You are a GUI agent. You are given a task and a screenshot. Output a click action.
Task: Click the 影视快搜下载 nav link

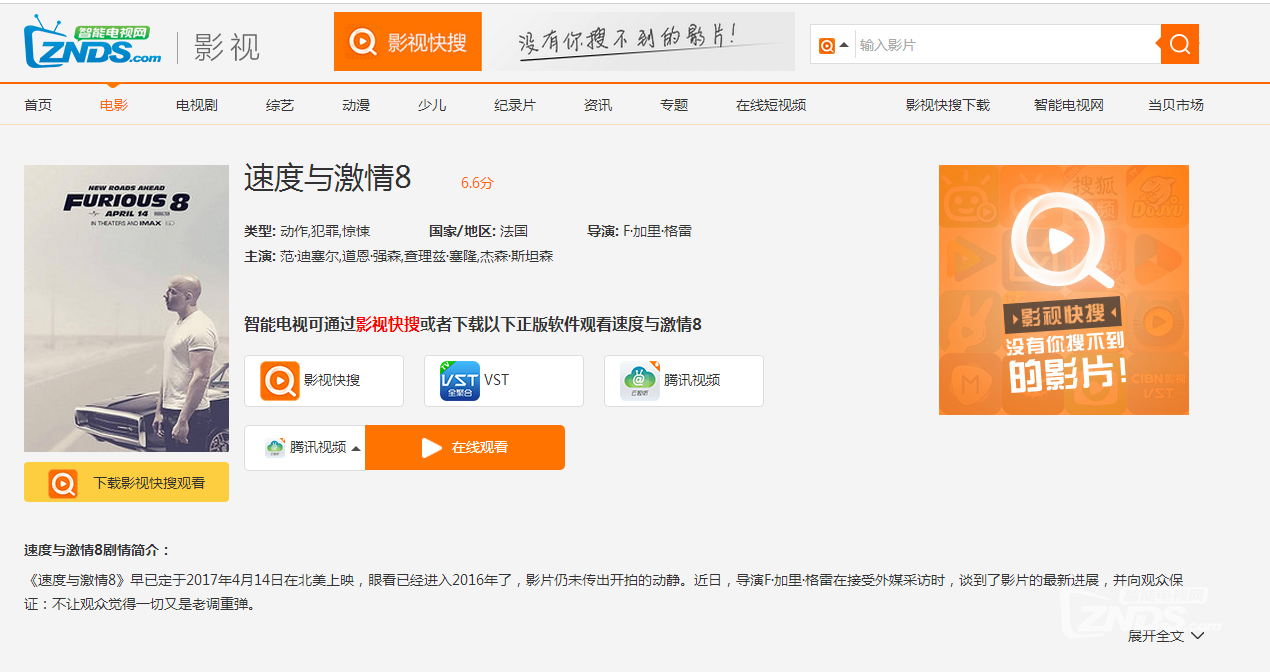(948, 105)
